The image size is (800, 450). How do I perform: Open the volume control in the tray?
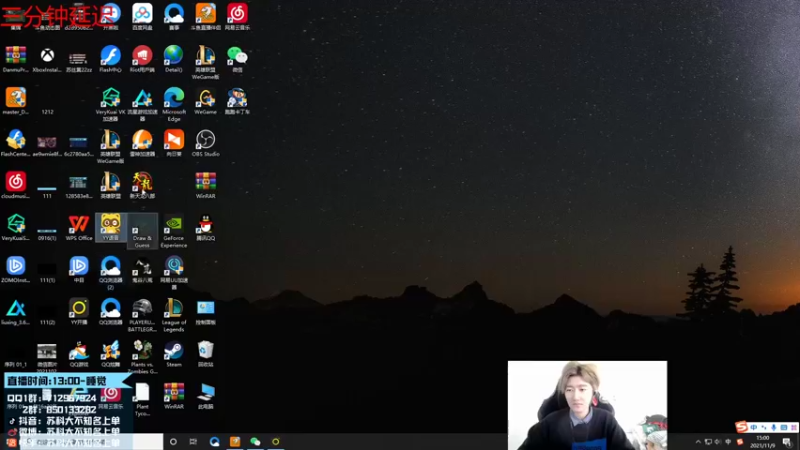pyautogui.click(x=718, y=442)
